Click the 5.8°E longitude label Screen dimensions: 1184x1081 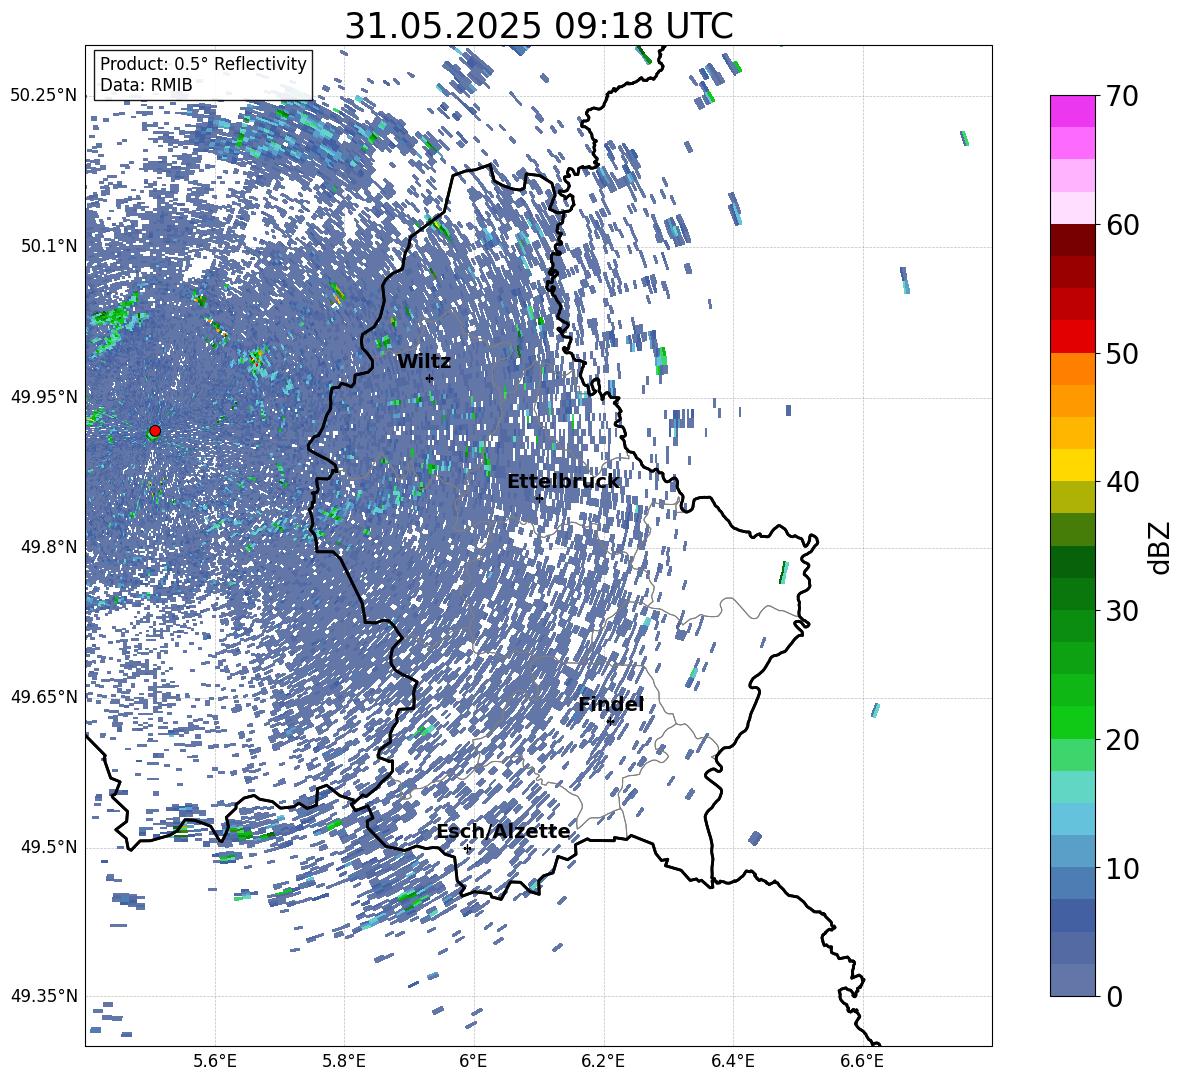pyautogui.click(x=344, y=1061)
